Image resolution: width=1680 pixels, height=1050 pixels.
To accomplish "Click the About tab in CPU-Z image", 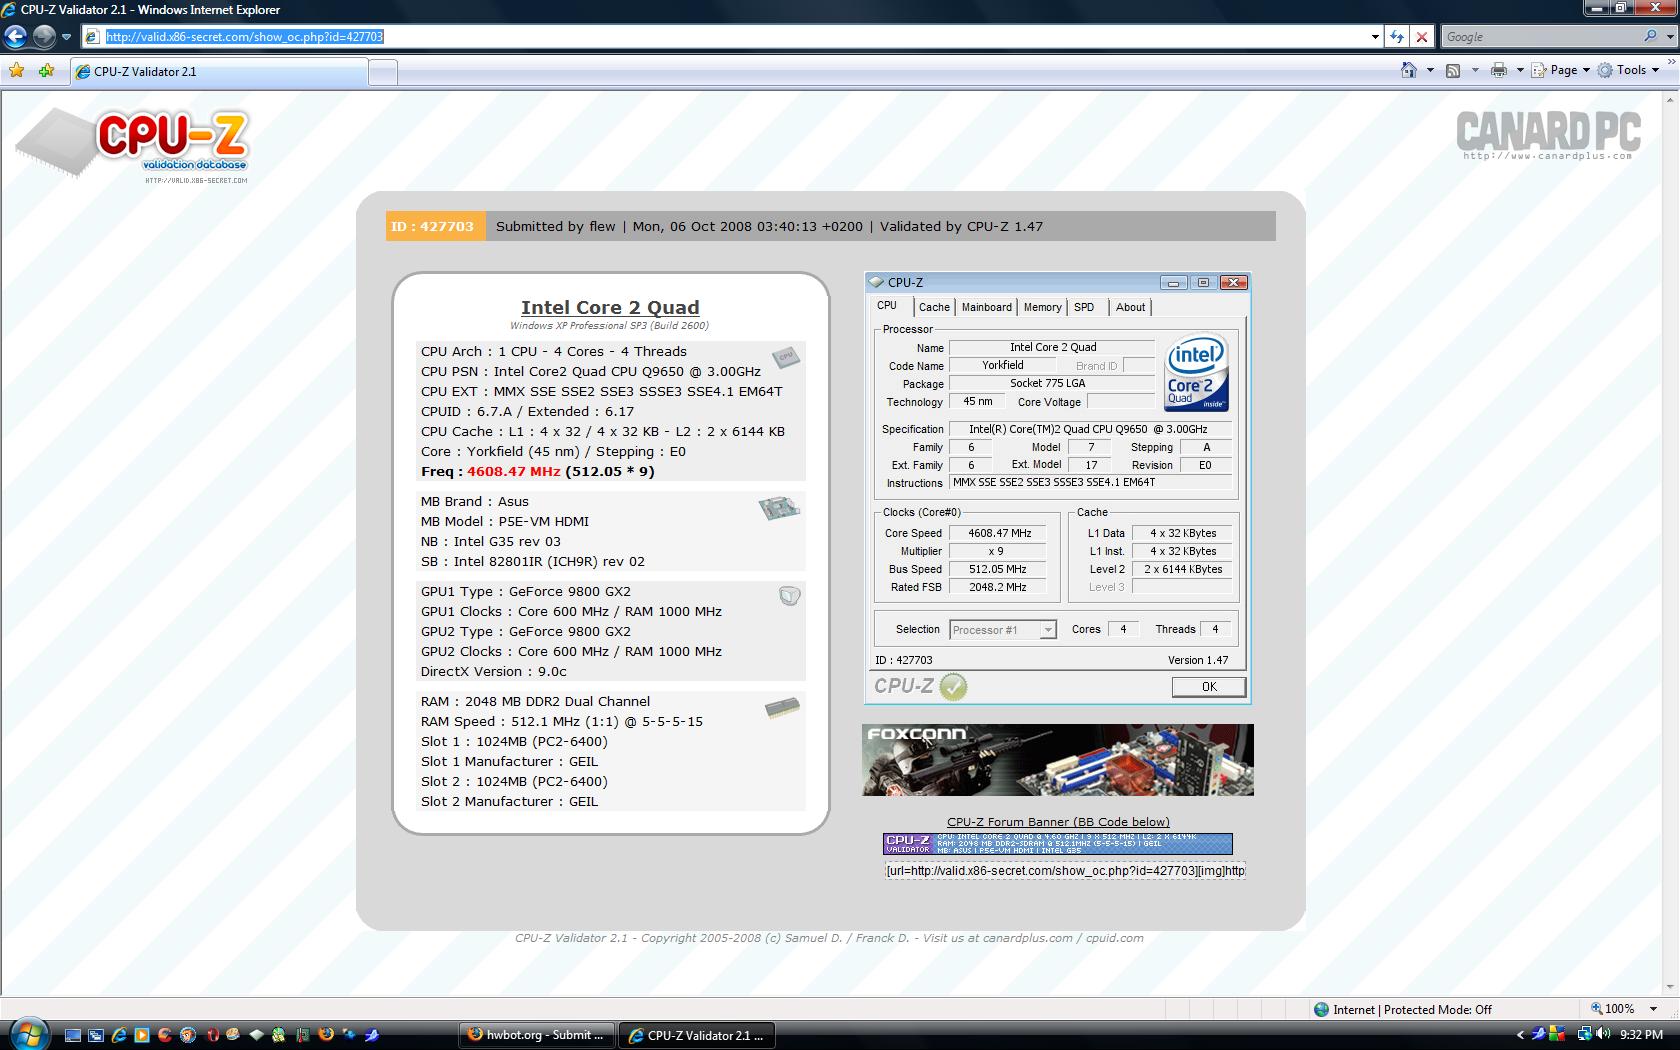I will point(1130,307).
